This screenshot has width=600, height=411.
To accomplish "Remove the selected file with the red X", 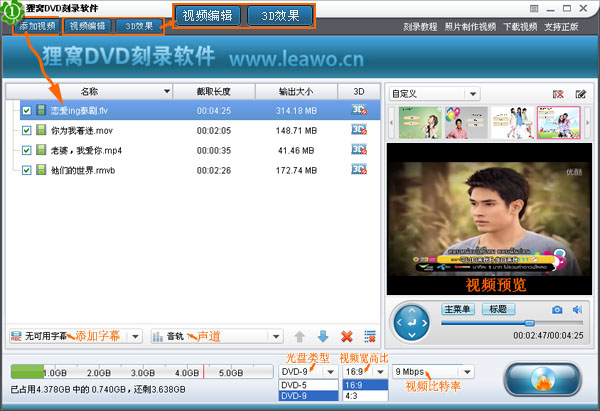I will (x=347, y=337).
